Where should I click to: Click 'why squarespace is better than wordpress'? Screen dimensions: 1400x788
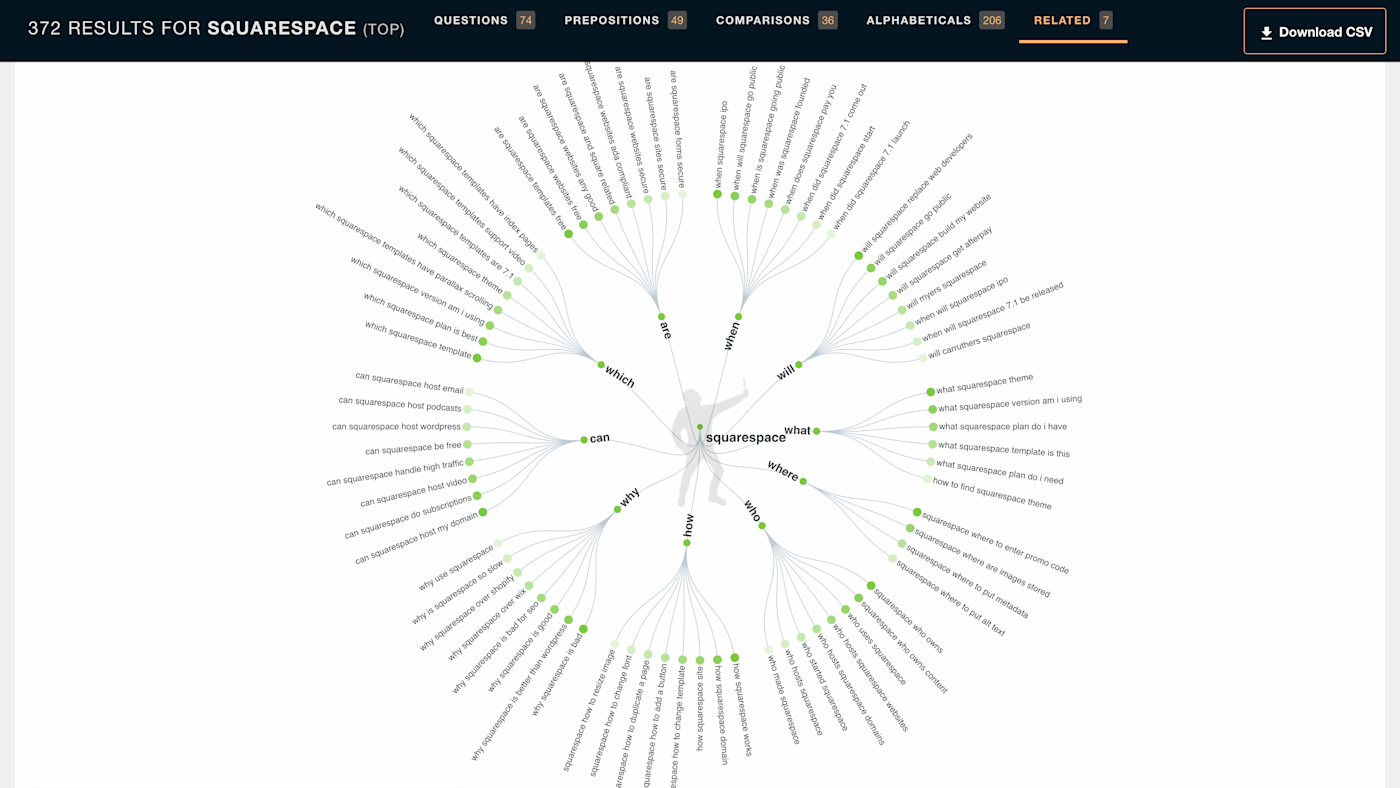tap(519, 692)
